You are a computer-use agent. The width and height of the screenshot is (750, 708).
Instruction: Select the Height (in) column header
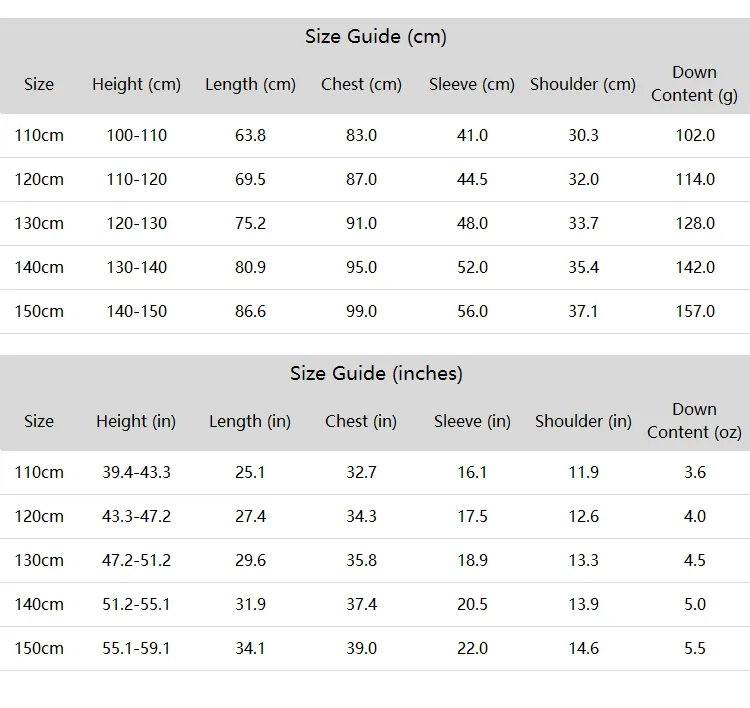[136, 421]
